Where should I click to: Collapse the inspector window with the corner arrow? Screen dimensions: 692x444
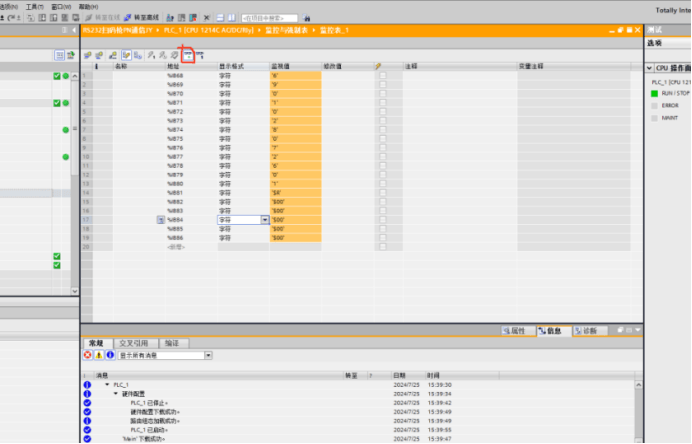click(638, 330)
